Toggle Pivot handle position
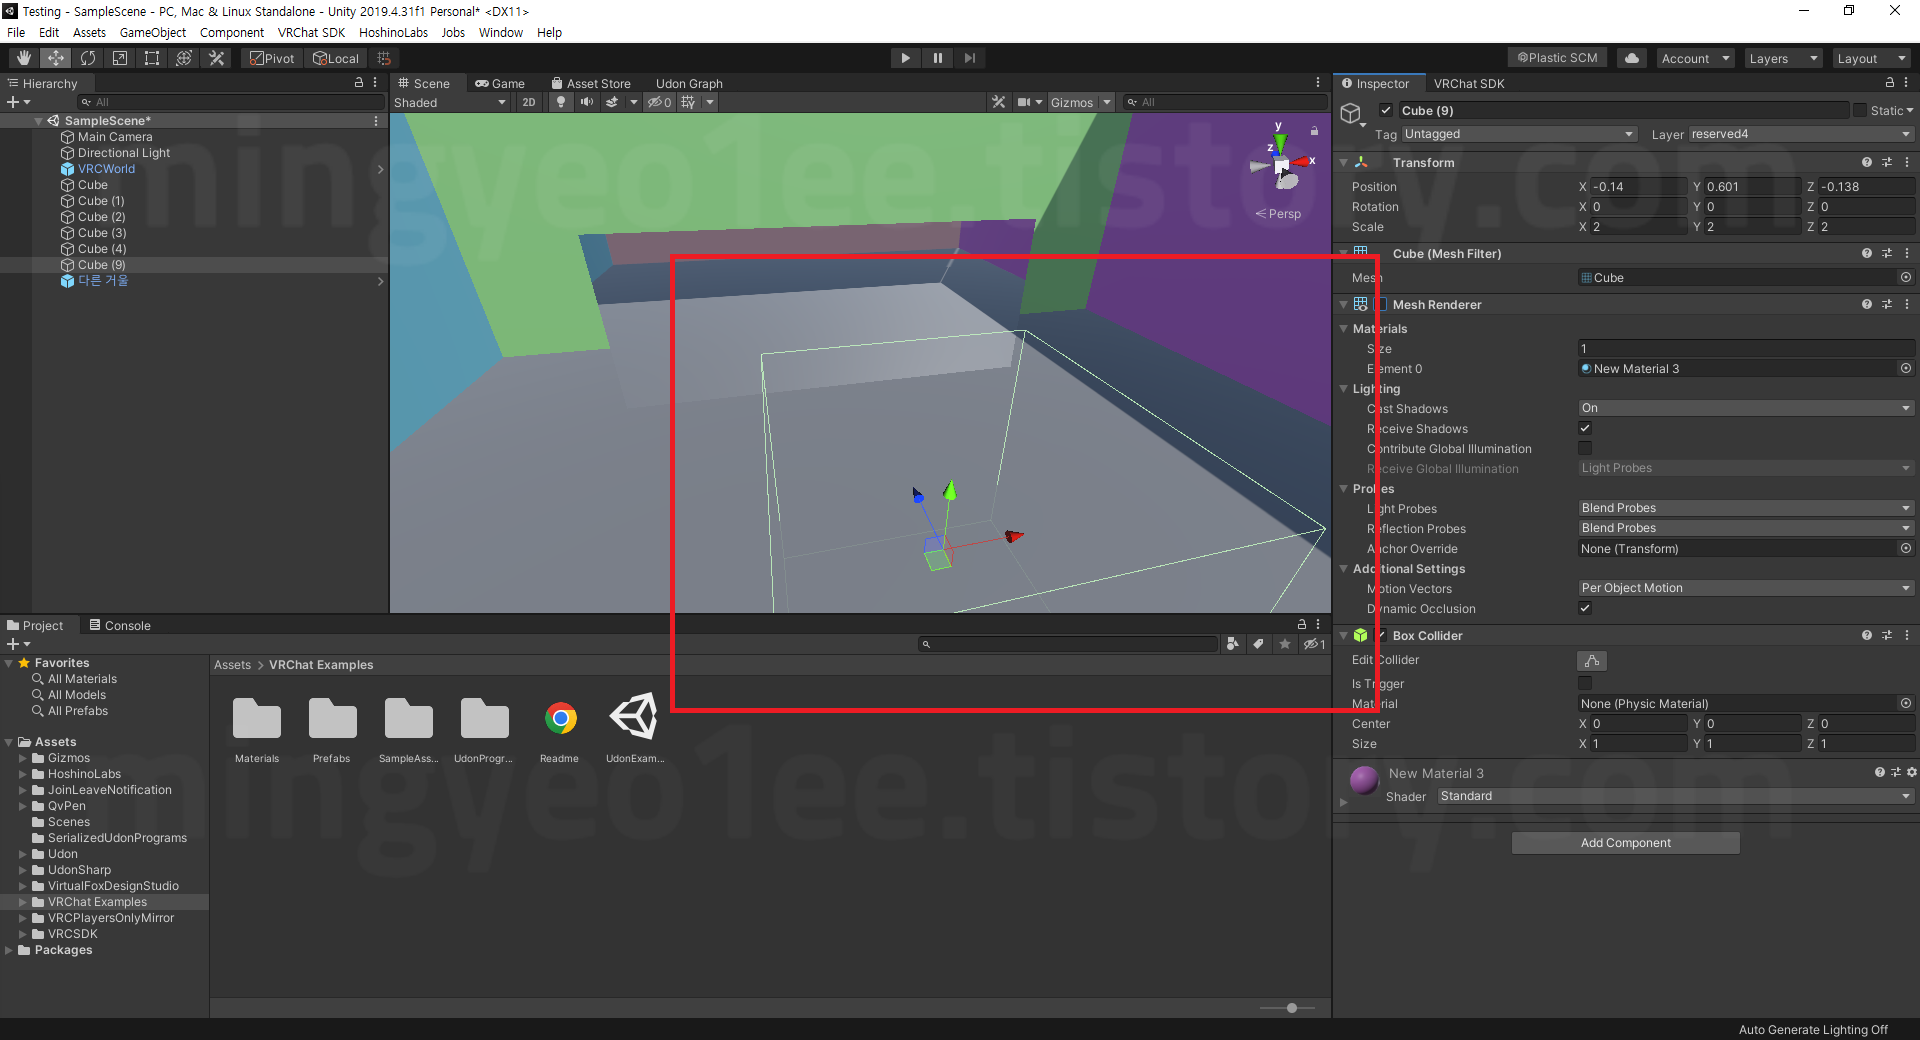This screenshot has height=1040, width=1920. pyautogui.click(x=272, y=58)
